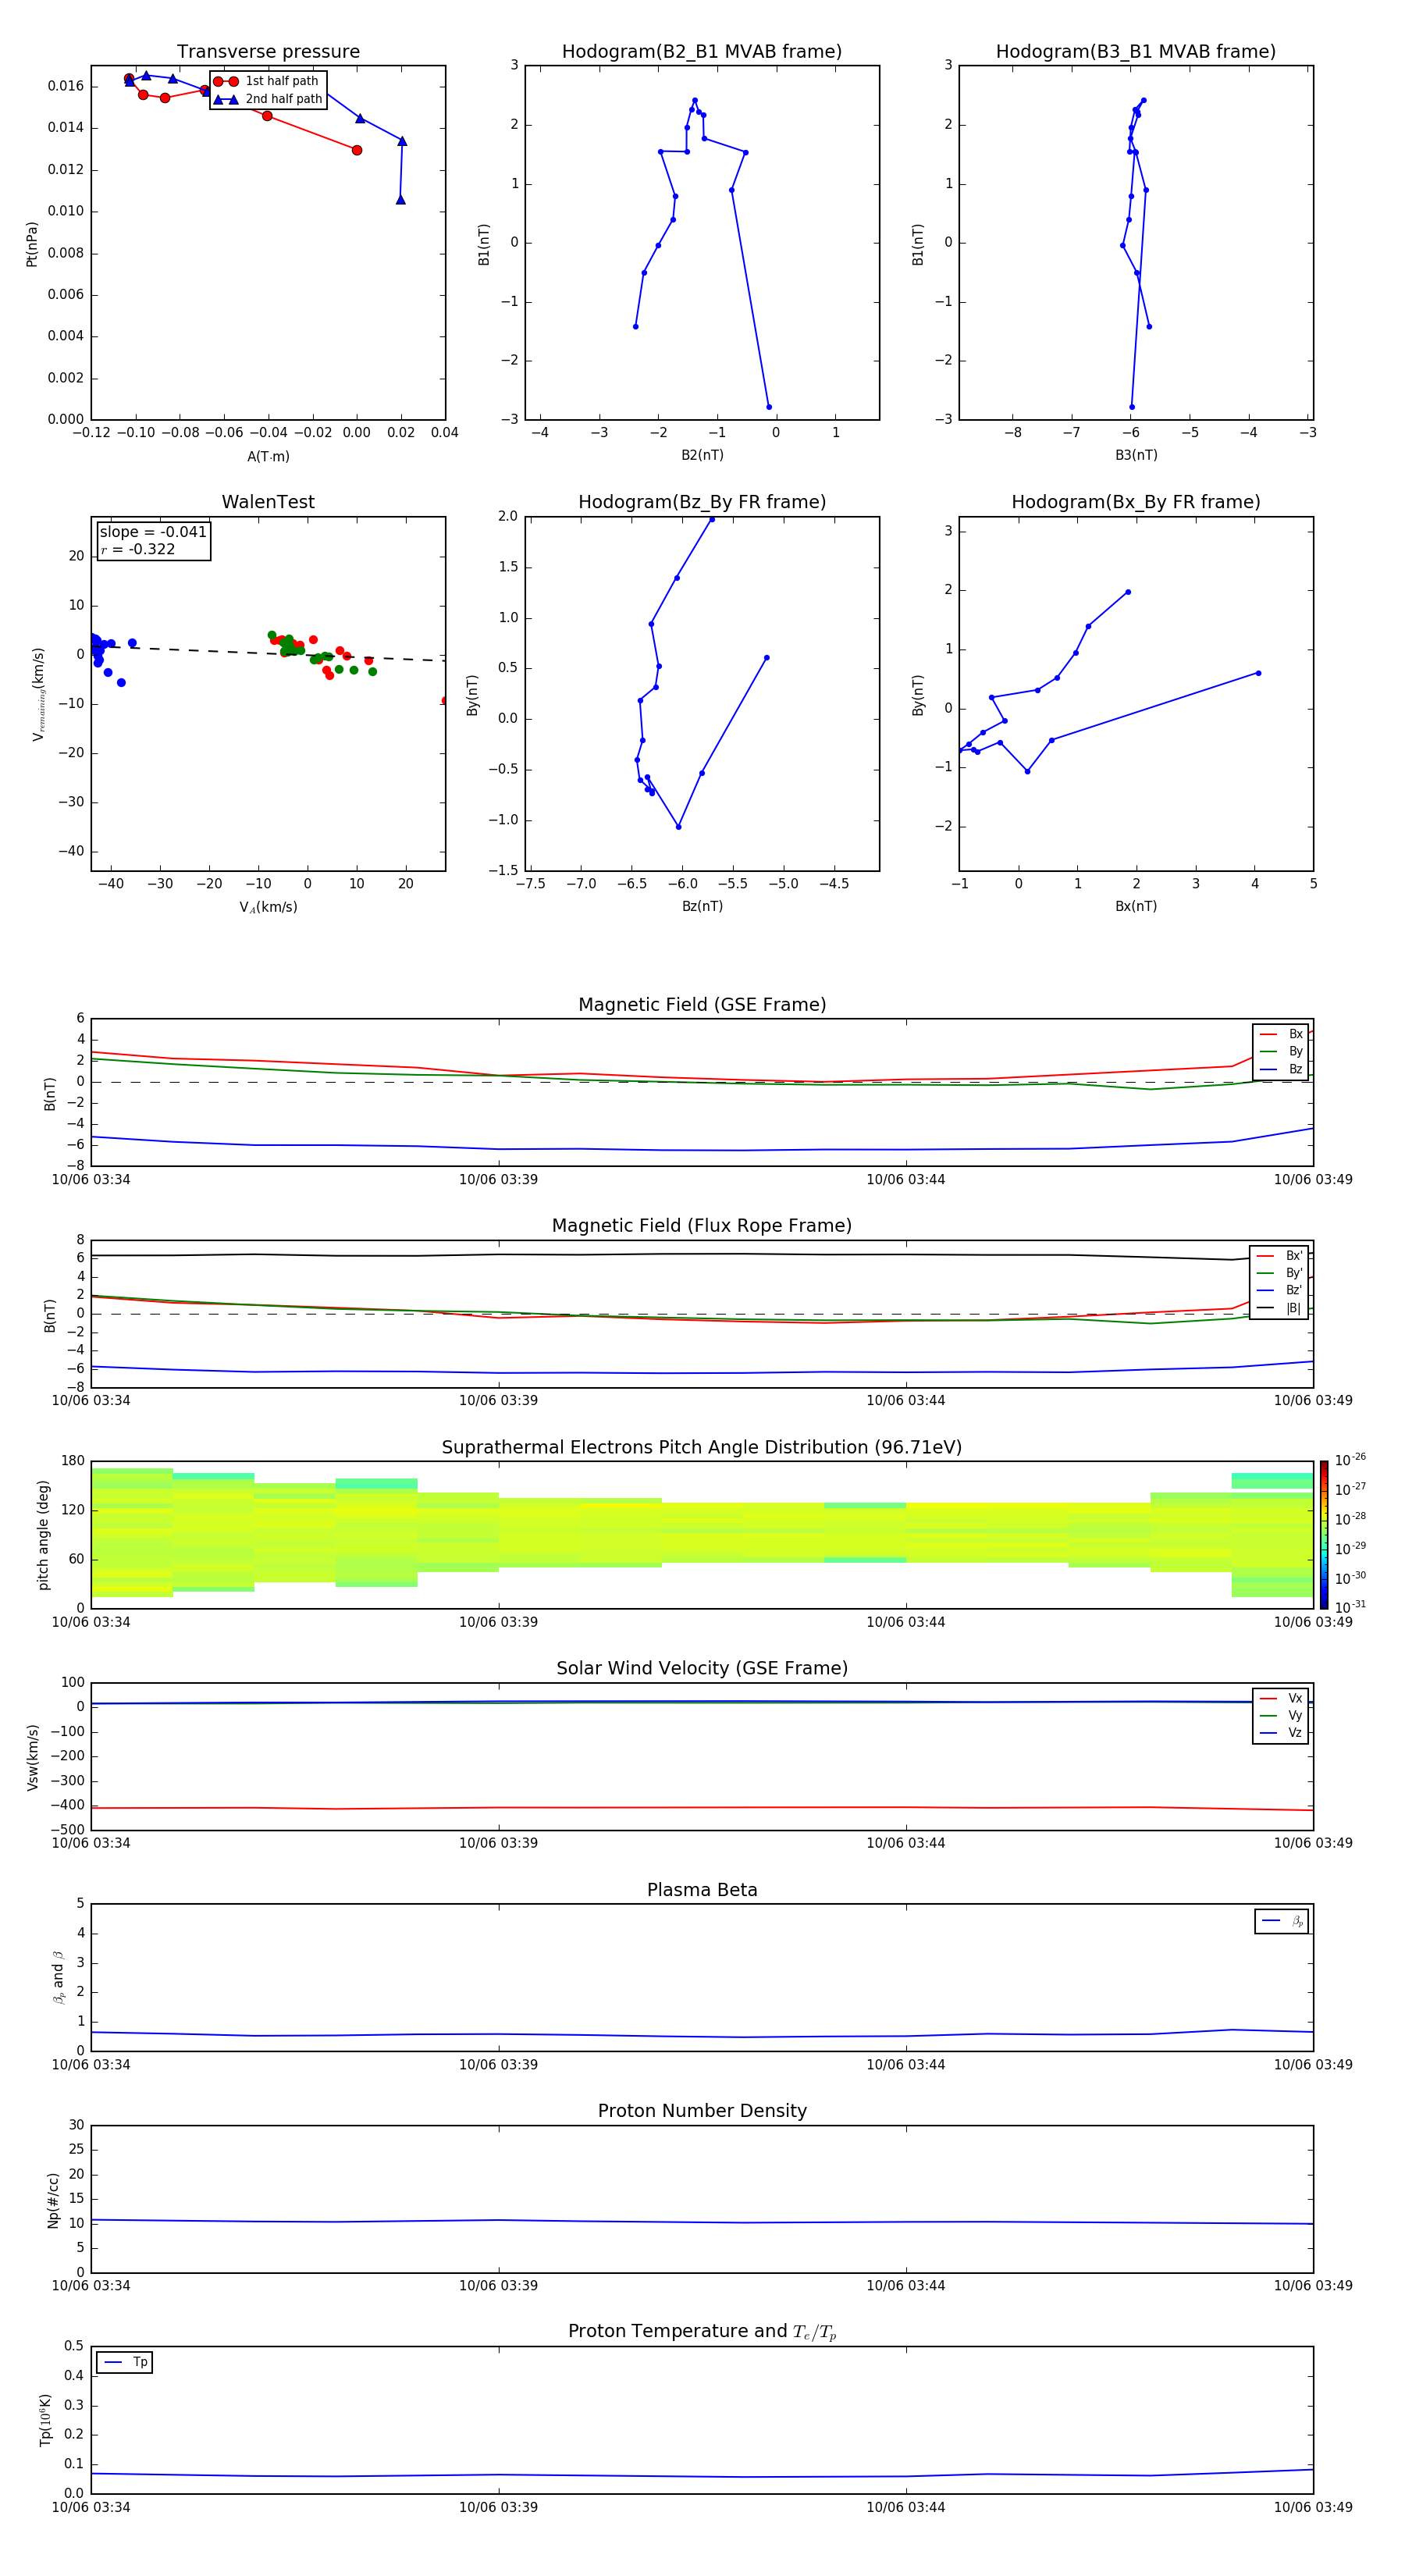
Task: Click the "B3(nT)" x-axis label
Action: 1136,455
